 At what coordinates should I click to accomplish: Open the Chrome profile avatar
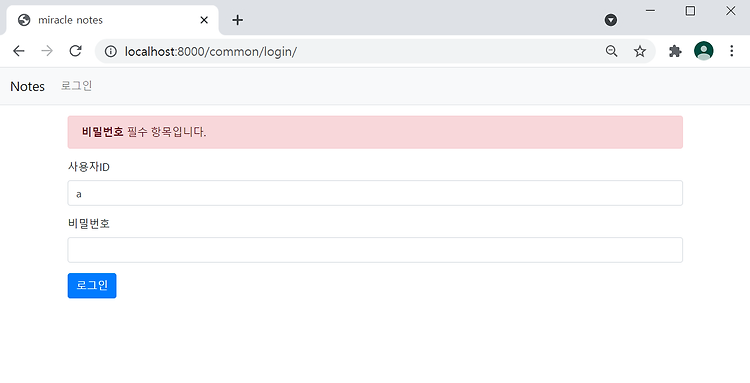pos(704,51)
